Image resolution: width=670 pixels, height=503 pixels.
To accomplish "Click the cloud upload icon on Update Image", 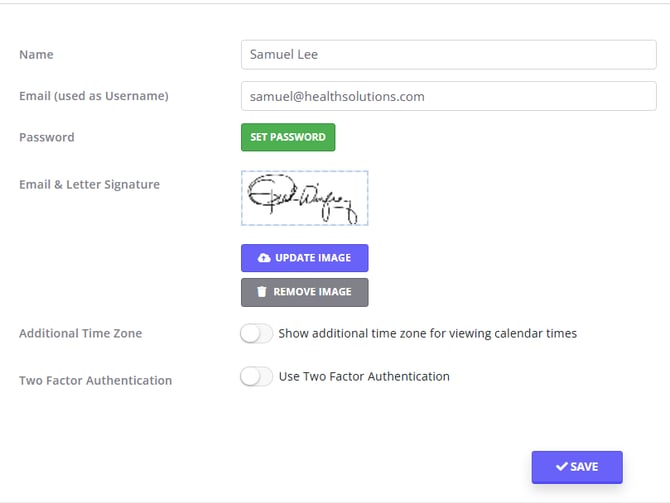I will point(264,258).
